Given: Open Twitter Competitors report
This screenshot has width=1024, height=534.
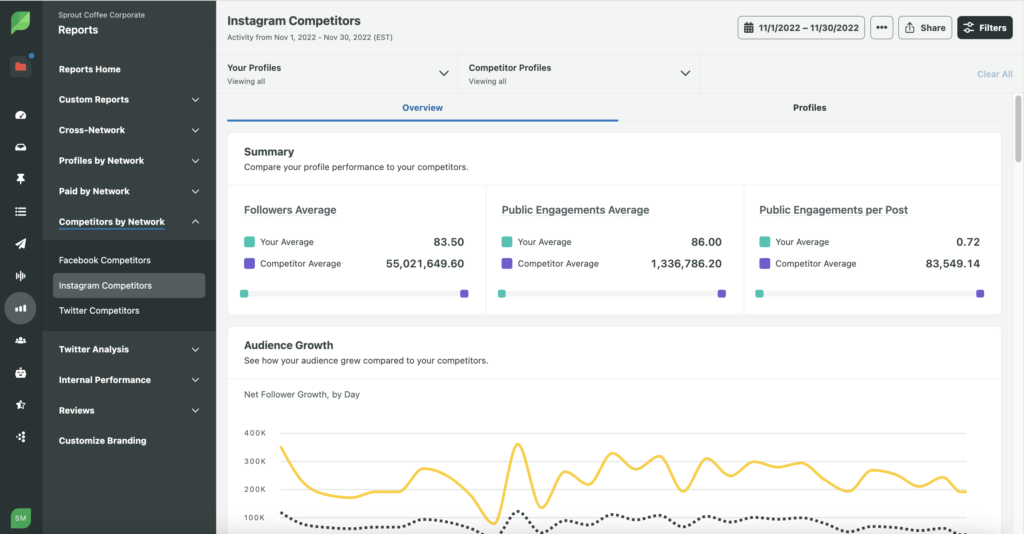Looking at the screenshot, I should click(99, 311).
